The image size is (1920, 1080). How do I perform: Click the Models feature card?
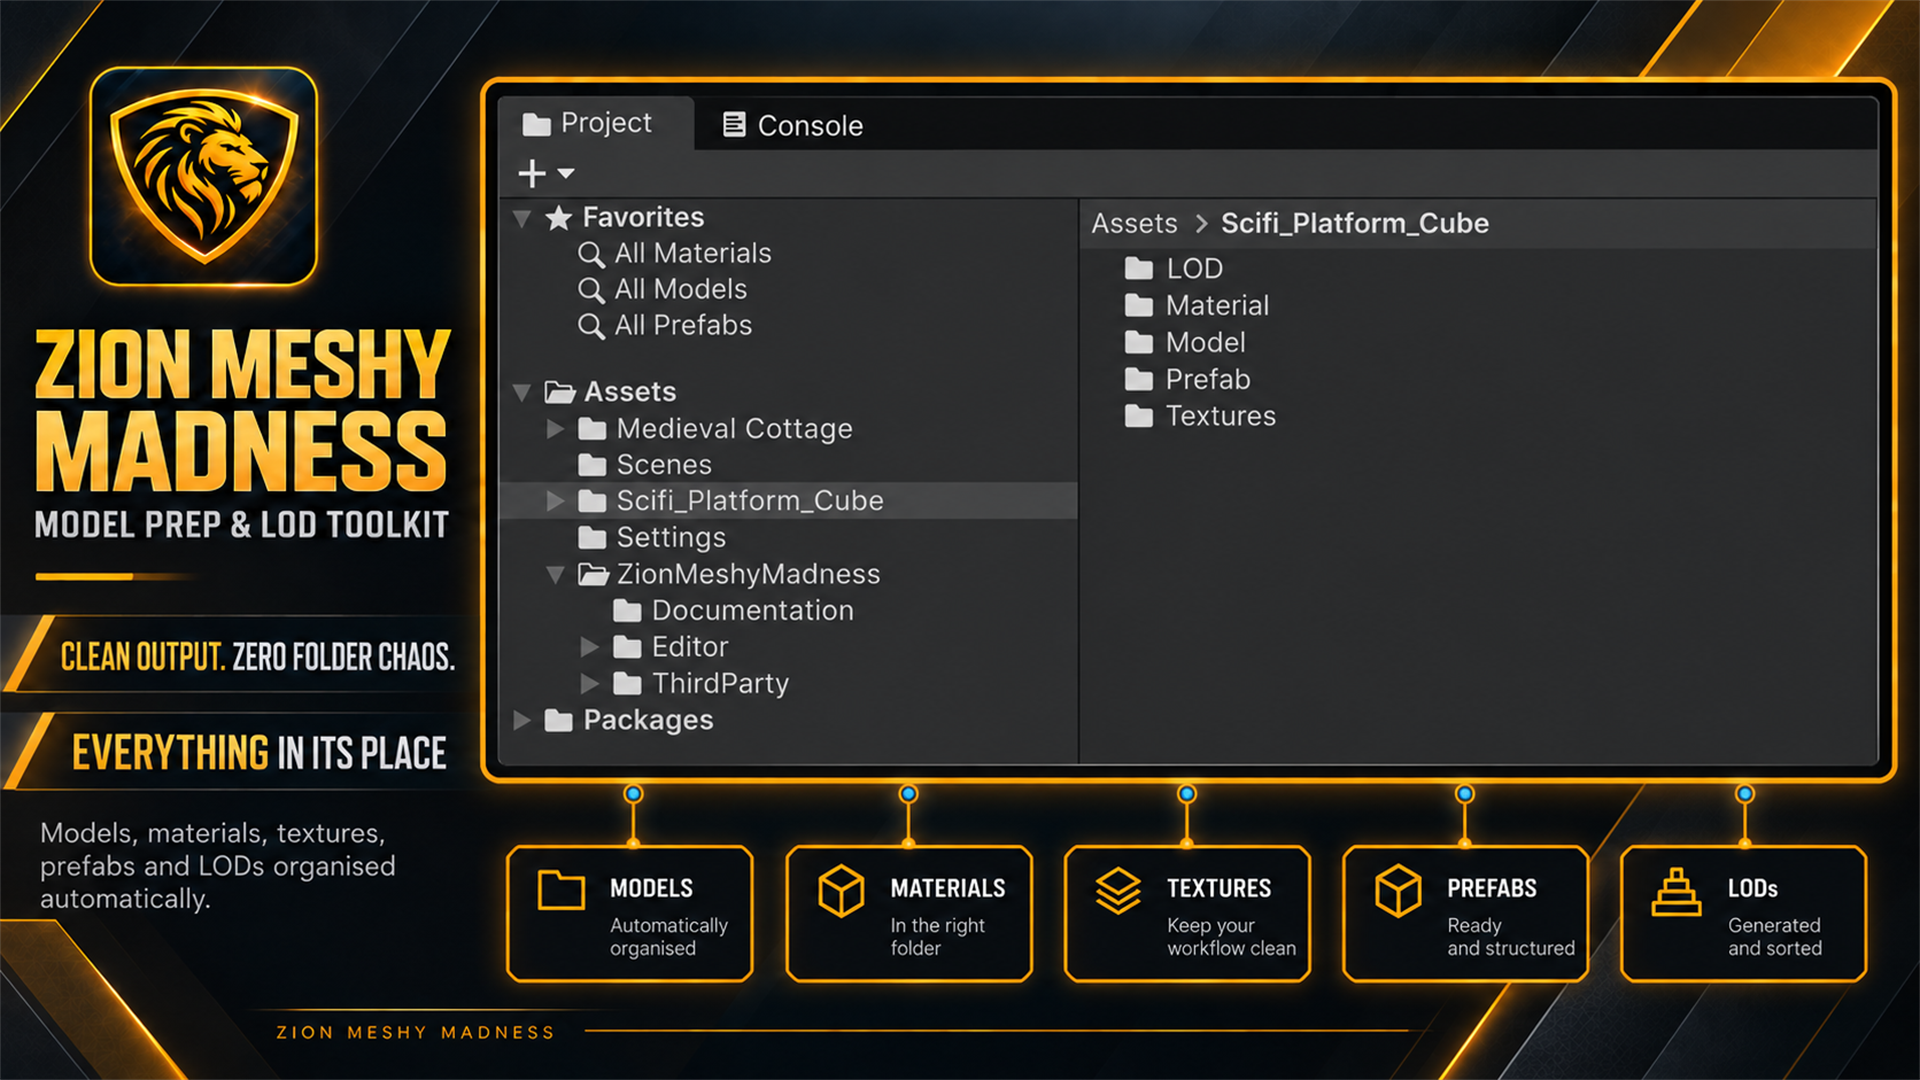click(x=630, y=914)
